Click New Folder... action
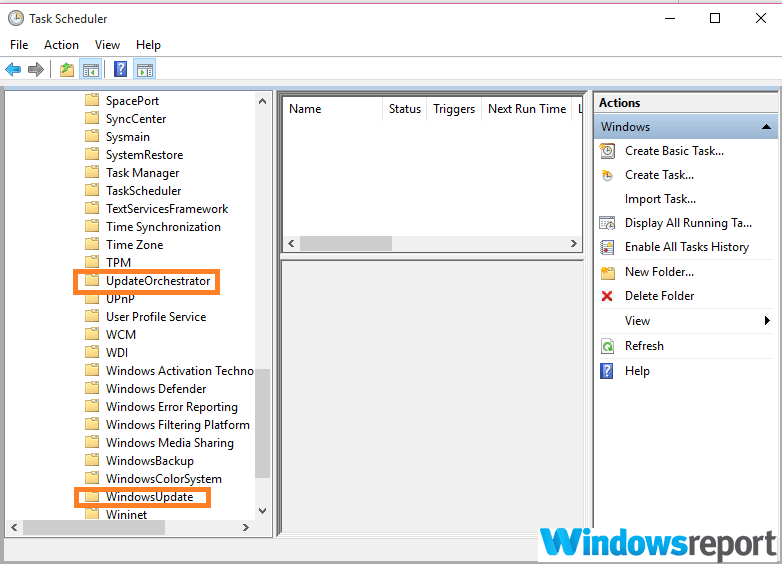The height and width of the screenshot is (564, 782). (x=659, y=272)
